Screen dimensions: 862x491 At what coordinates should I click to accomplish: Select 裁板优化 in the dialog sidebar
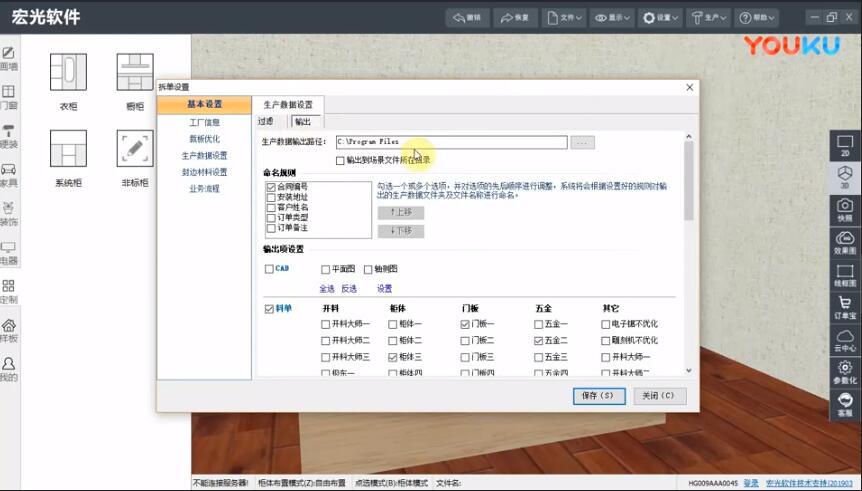coord(205,139)
